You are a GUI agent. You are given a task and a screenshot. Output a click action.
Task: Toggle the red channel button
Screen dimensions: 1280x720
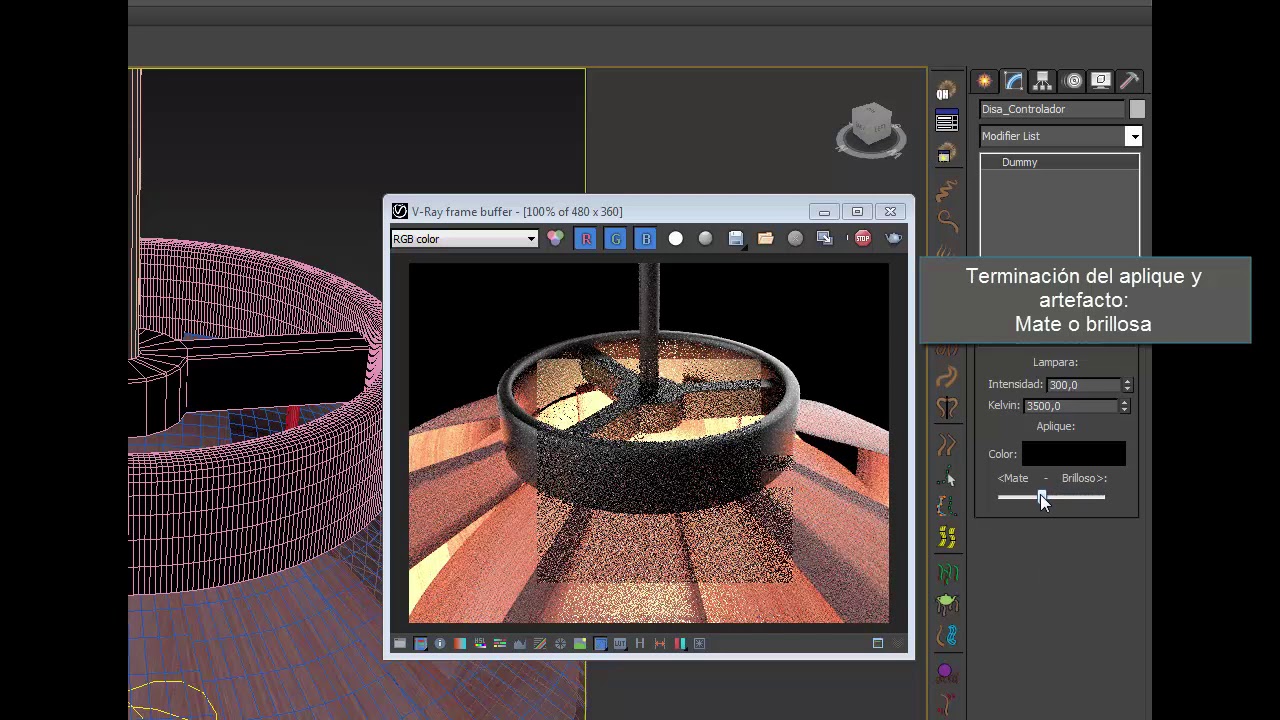coord(586,239)
